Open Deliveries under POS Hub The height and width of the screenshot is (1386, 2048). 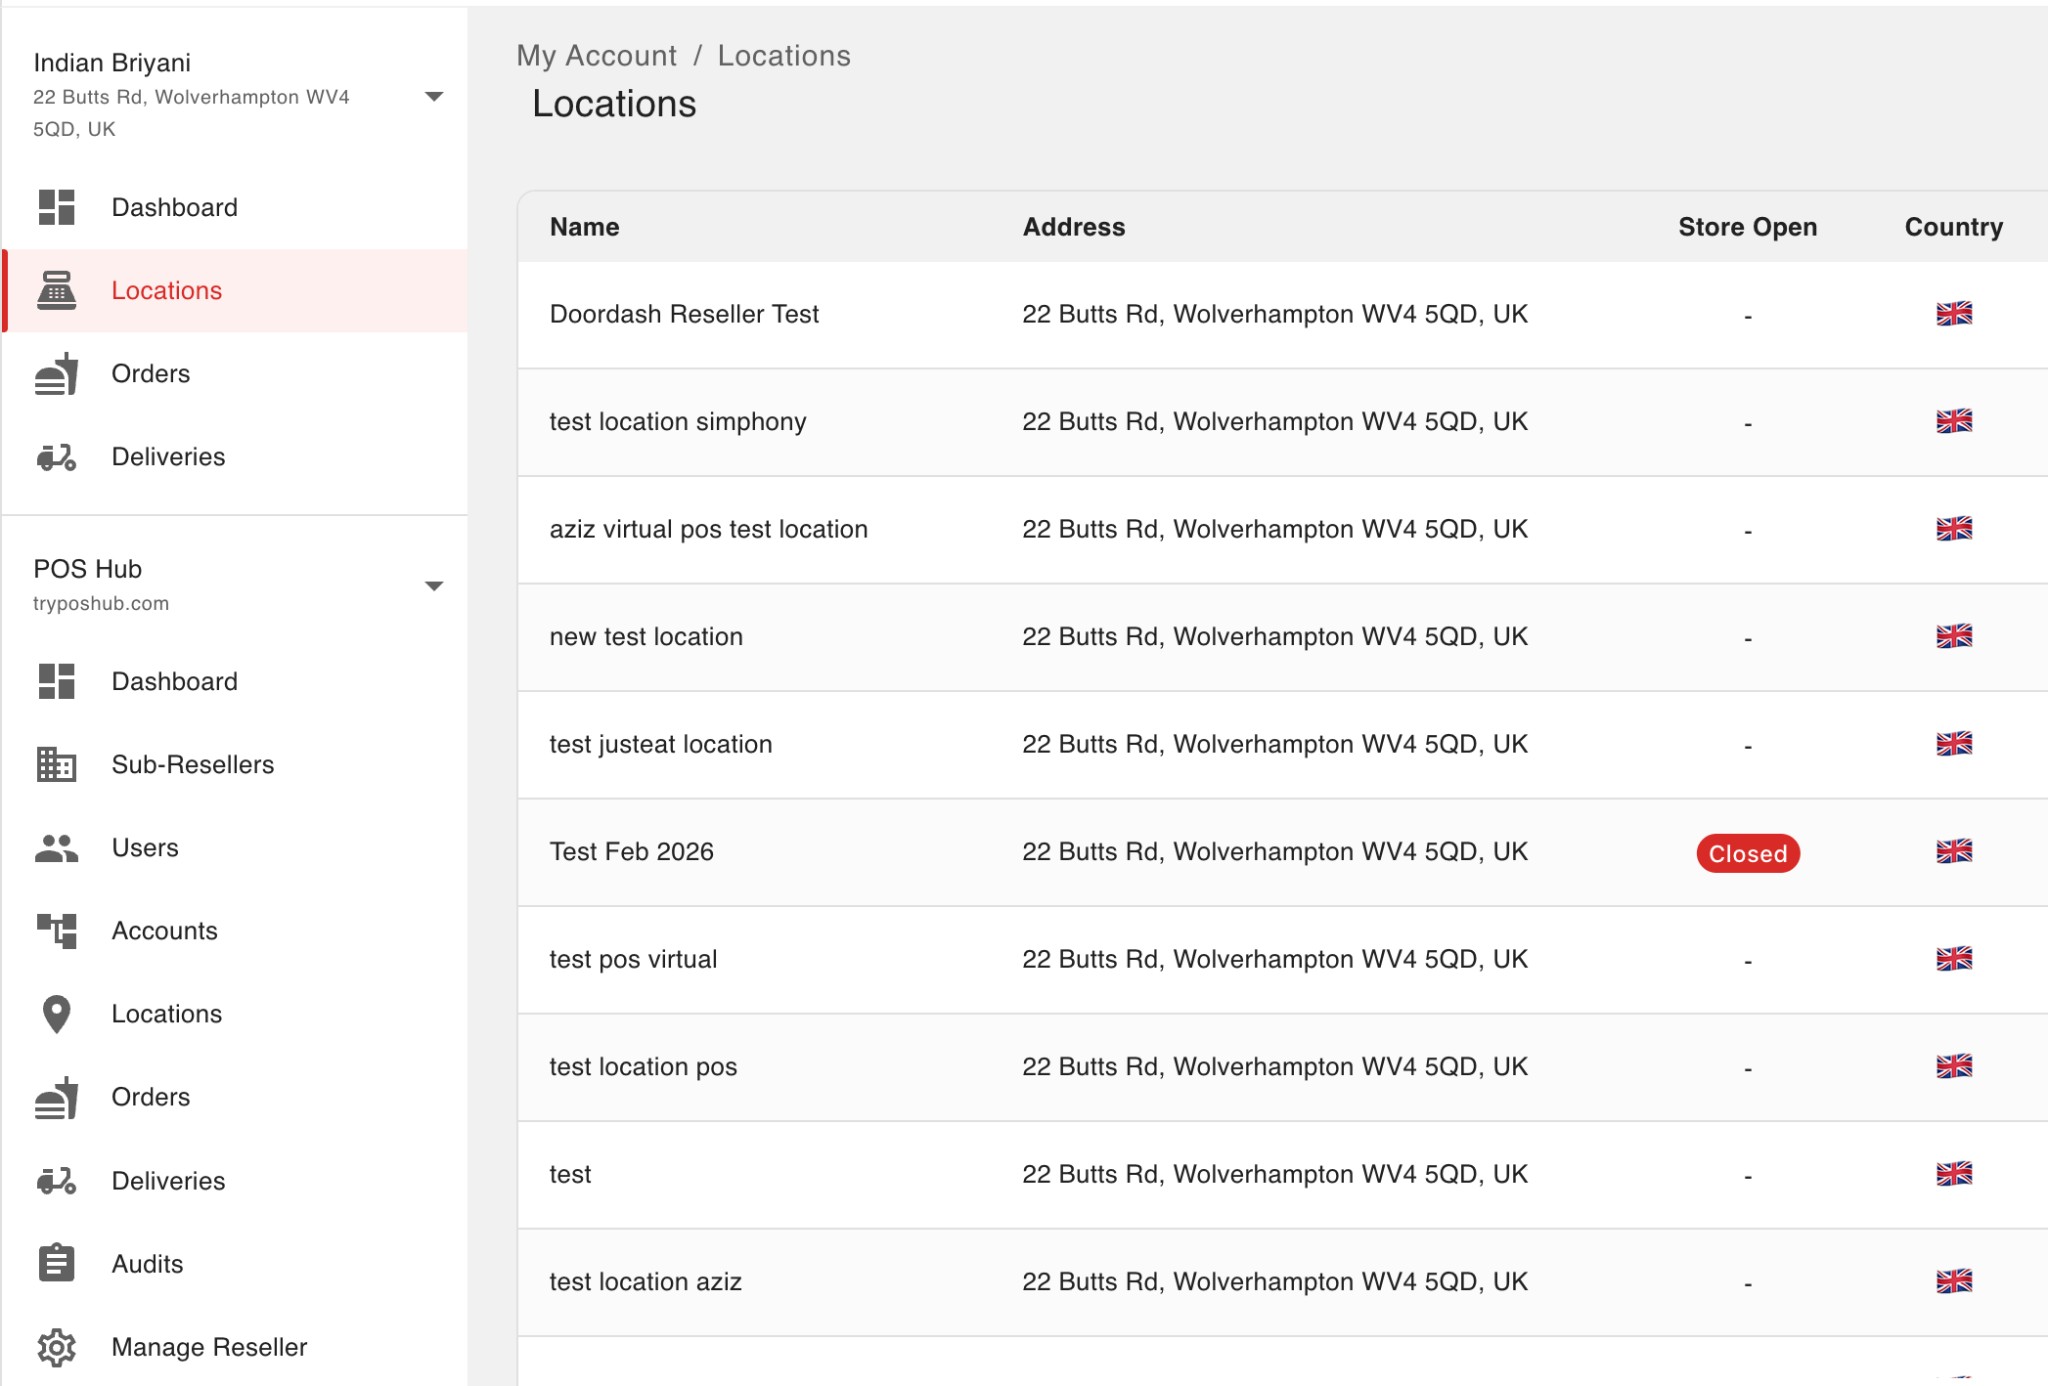(x=168, y=1180)
